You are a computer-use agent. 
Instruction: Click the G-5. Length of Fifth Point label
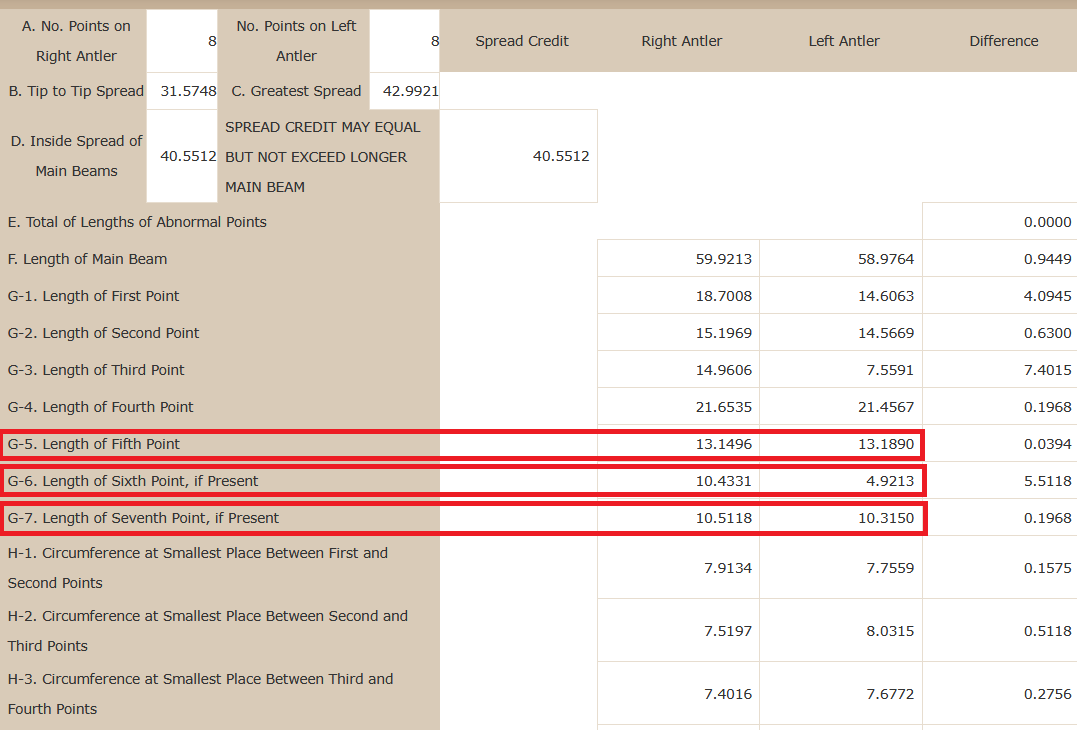click(x=93, y=444)
